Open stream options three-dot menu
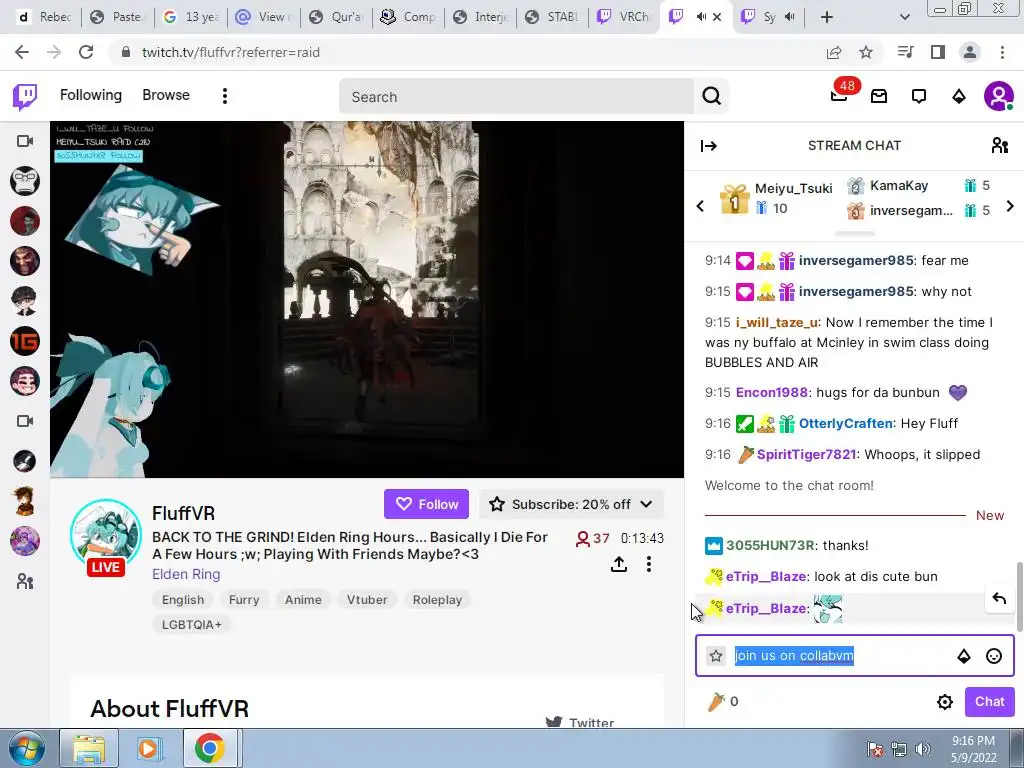The width and height of the screenshot is (1024, 768). click(648, 564)
